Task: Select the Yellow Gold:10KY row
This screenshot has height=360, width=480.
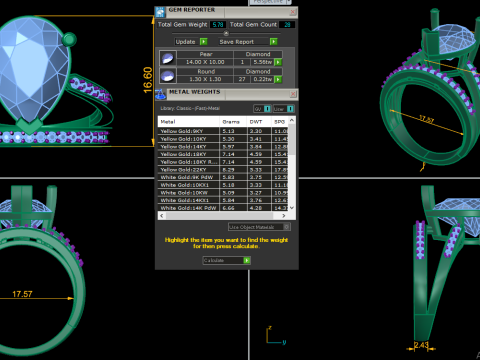Action: coord(223,139)
